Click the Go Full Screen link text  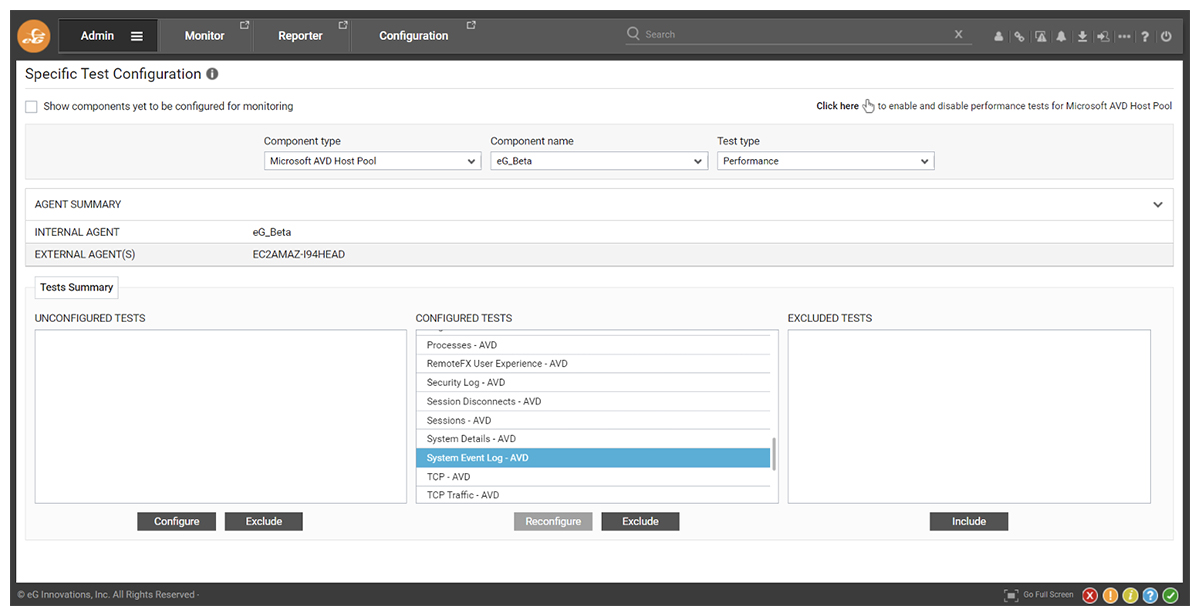point(1048,595)
